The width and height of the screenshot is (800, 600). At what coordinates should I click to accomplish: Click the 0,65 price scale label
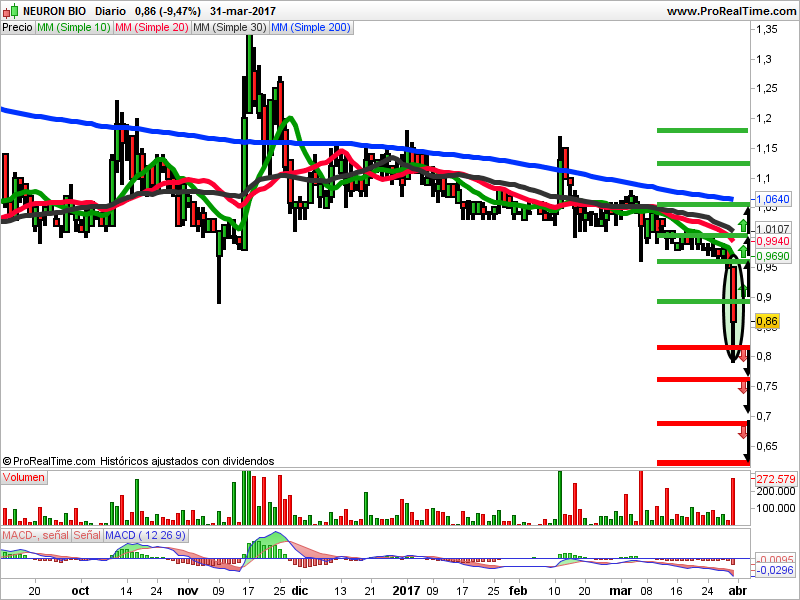[x=767, y=446]
